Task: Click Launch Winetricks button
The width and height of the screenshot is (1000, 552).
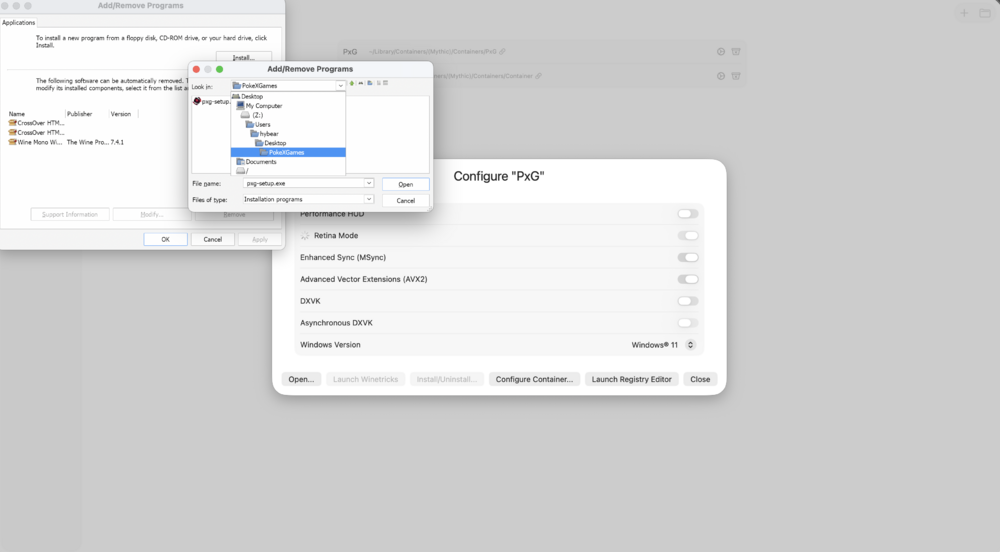Action: click(365, 379)
